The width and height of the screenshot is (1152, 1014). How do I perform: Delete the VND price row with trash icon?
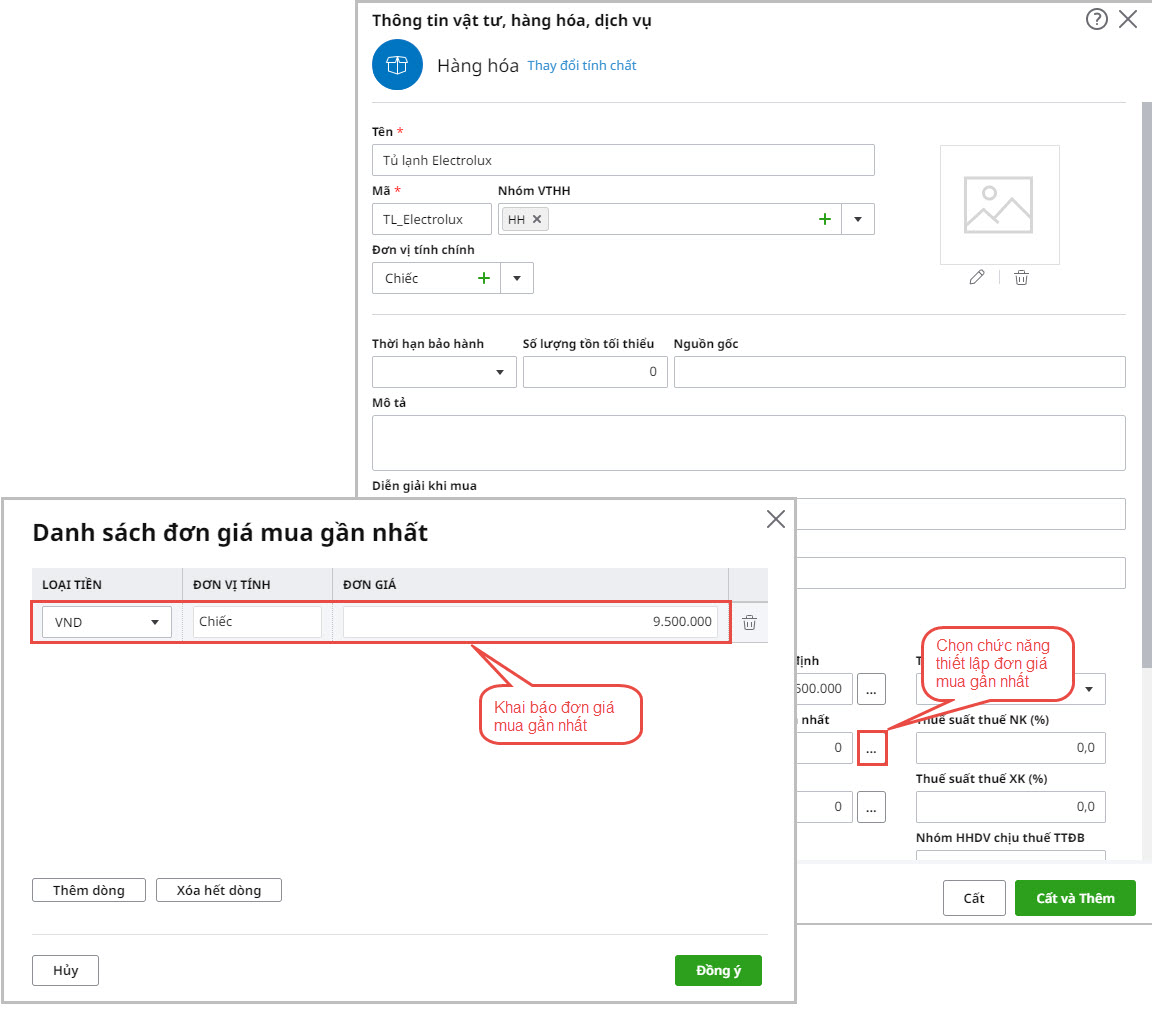(749, 622)
